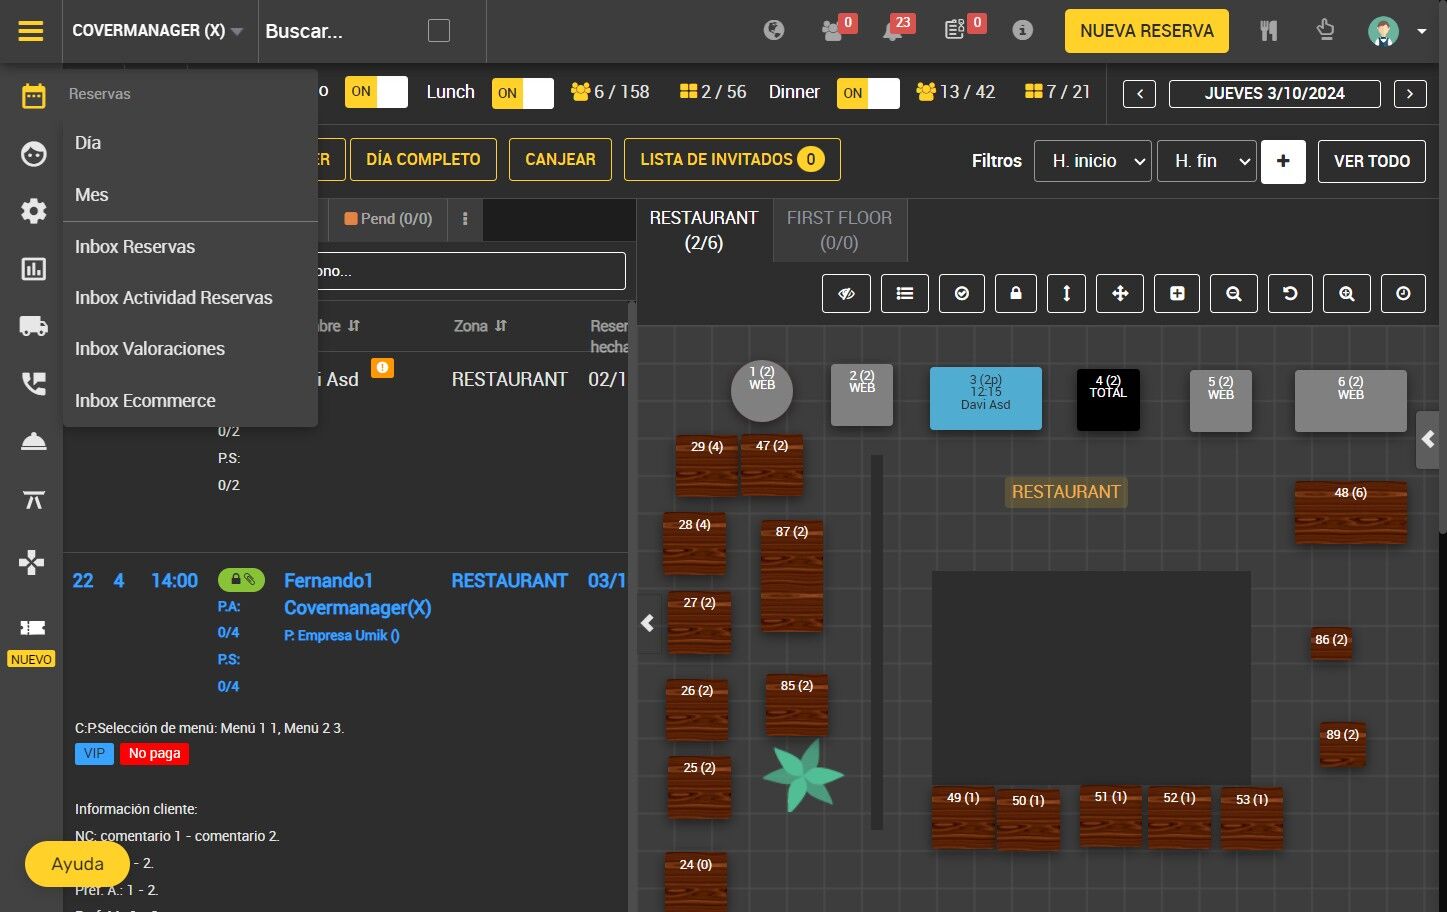Screen dimensions: 1447x912
Task: Click the lock icon in floor plan toolbar
Action: (x=1015, y=293)
